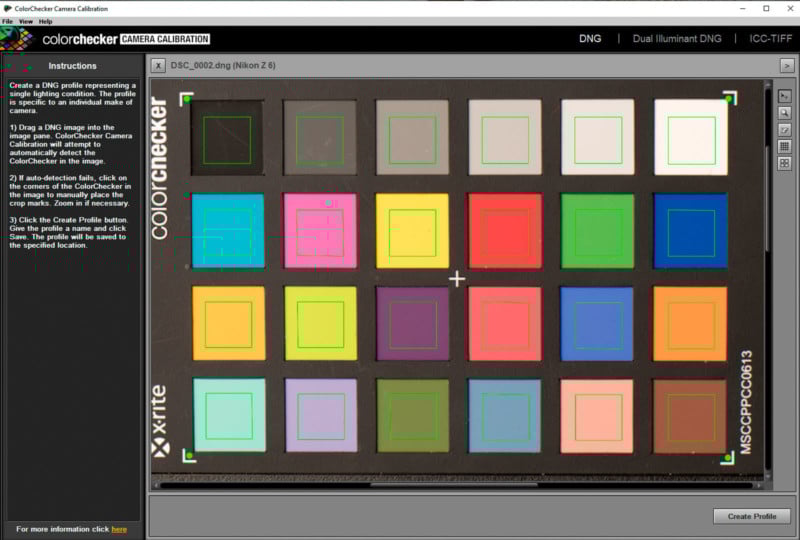Image resolution: width=800 pixels, height=540 pixels.
Task: Close the DSC_0002.dng image with X
Action: pos(159,65)
